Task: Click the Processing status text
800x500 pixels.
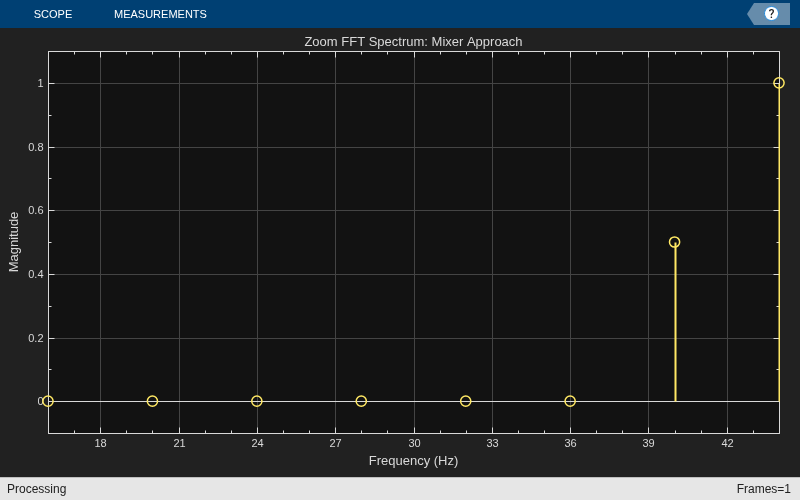Action: [37, 489]
